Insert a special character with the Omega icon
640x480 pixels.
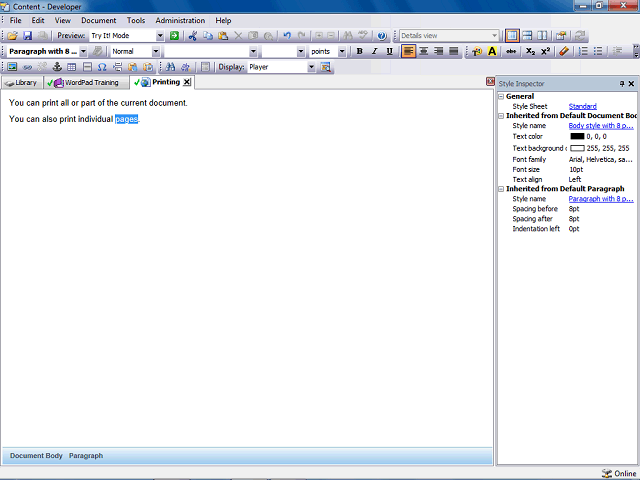point(102,67)
